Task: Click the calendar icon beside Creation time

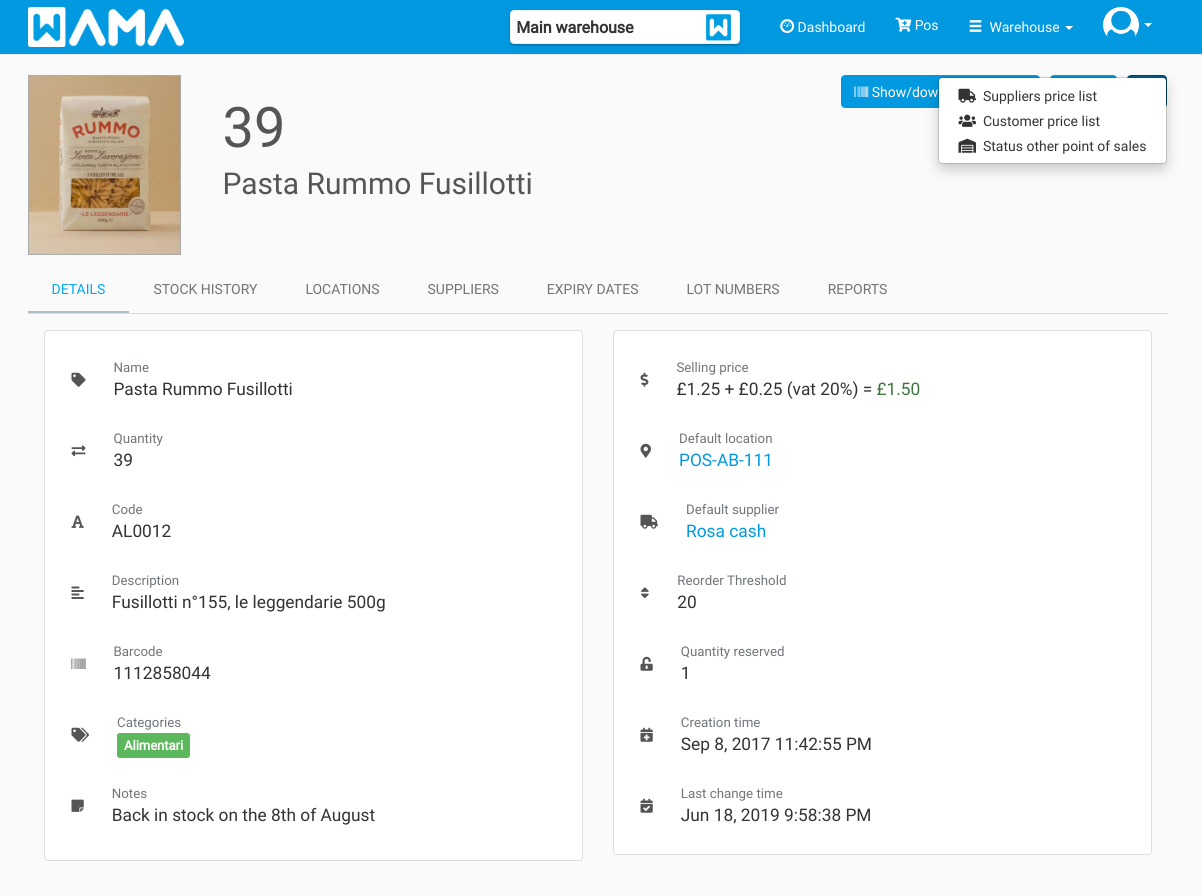Action: [646, 735]
